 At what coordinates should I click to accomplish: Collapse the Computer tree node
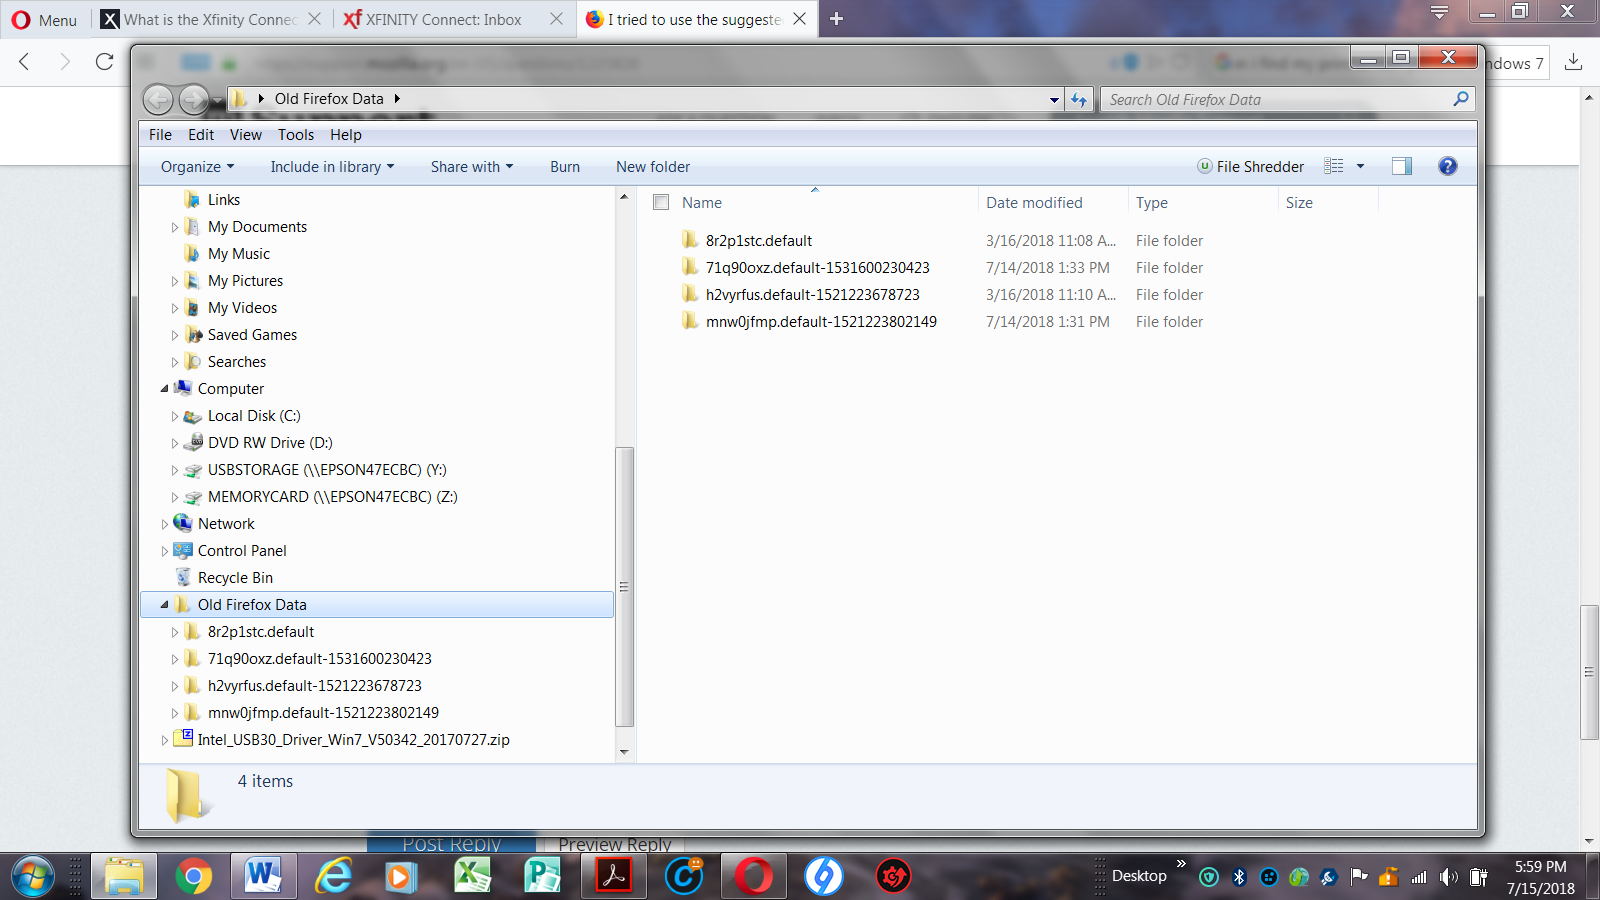pos(165,389)
